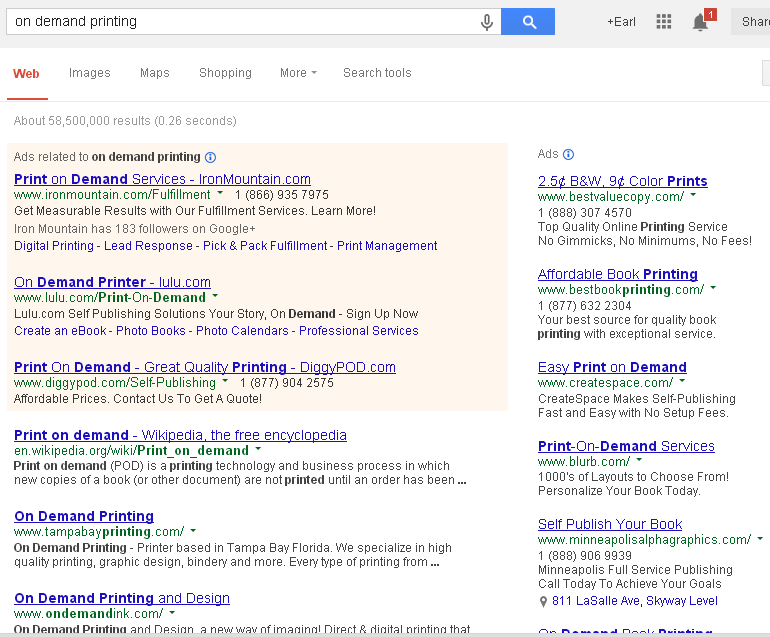Expand the More dropdown menu
This screenshot has height=637, width=770.
click(298, 73)
